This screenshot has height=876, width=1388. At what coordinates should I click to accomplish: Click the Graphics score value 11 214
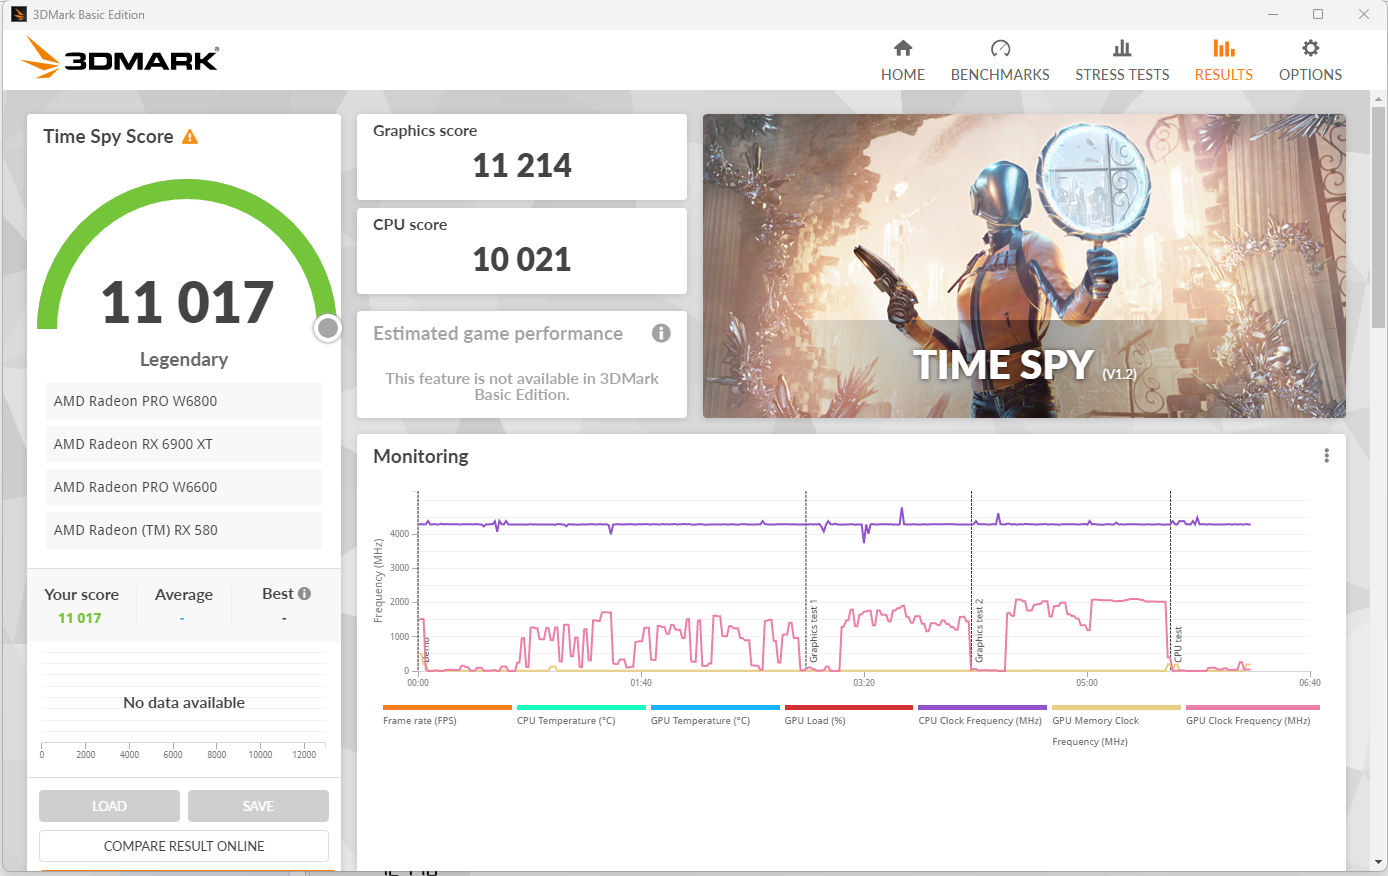[522, 165]
